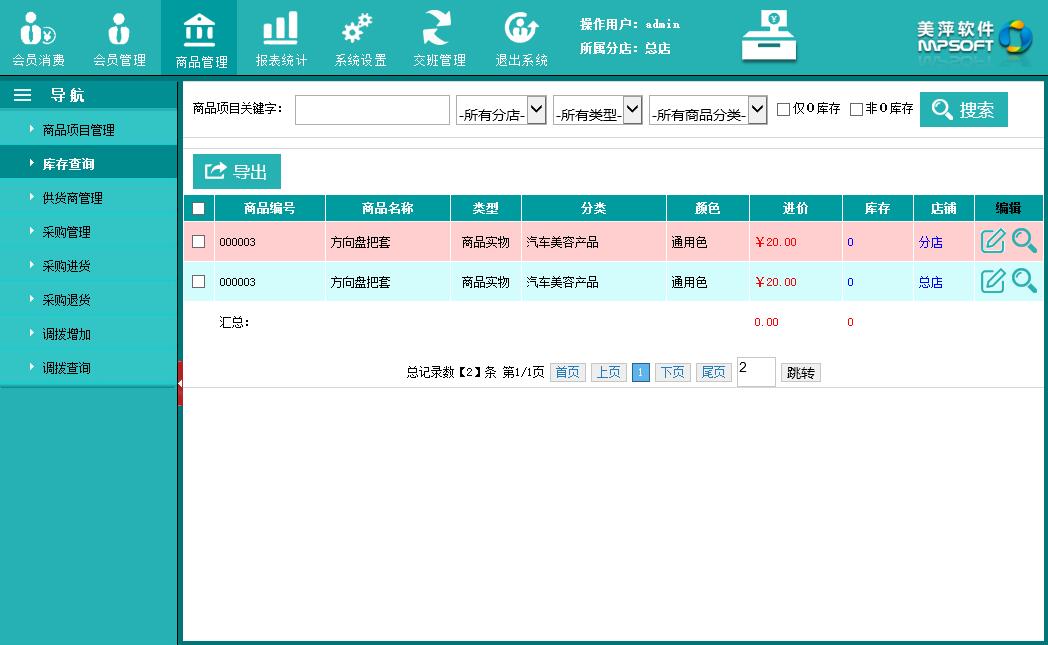Click the 搜索 search button
This screenshot has width=1048, height=645.
[963, 110]
